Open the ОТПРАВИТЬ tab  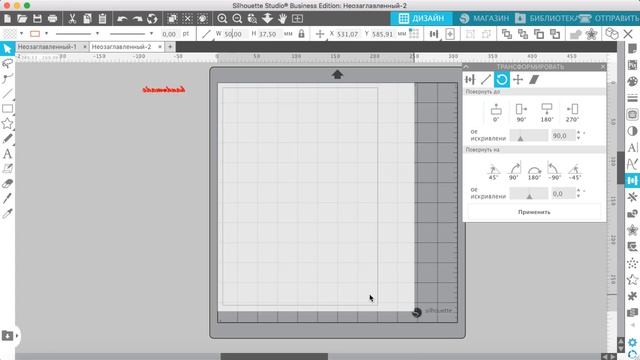tap(610, 18)
